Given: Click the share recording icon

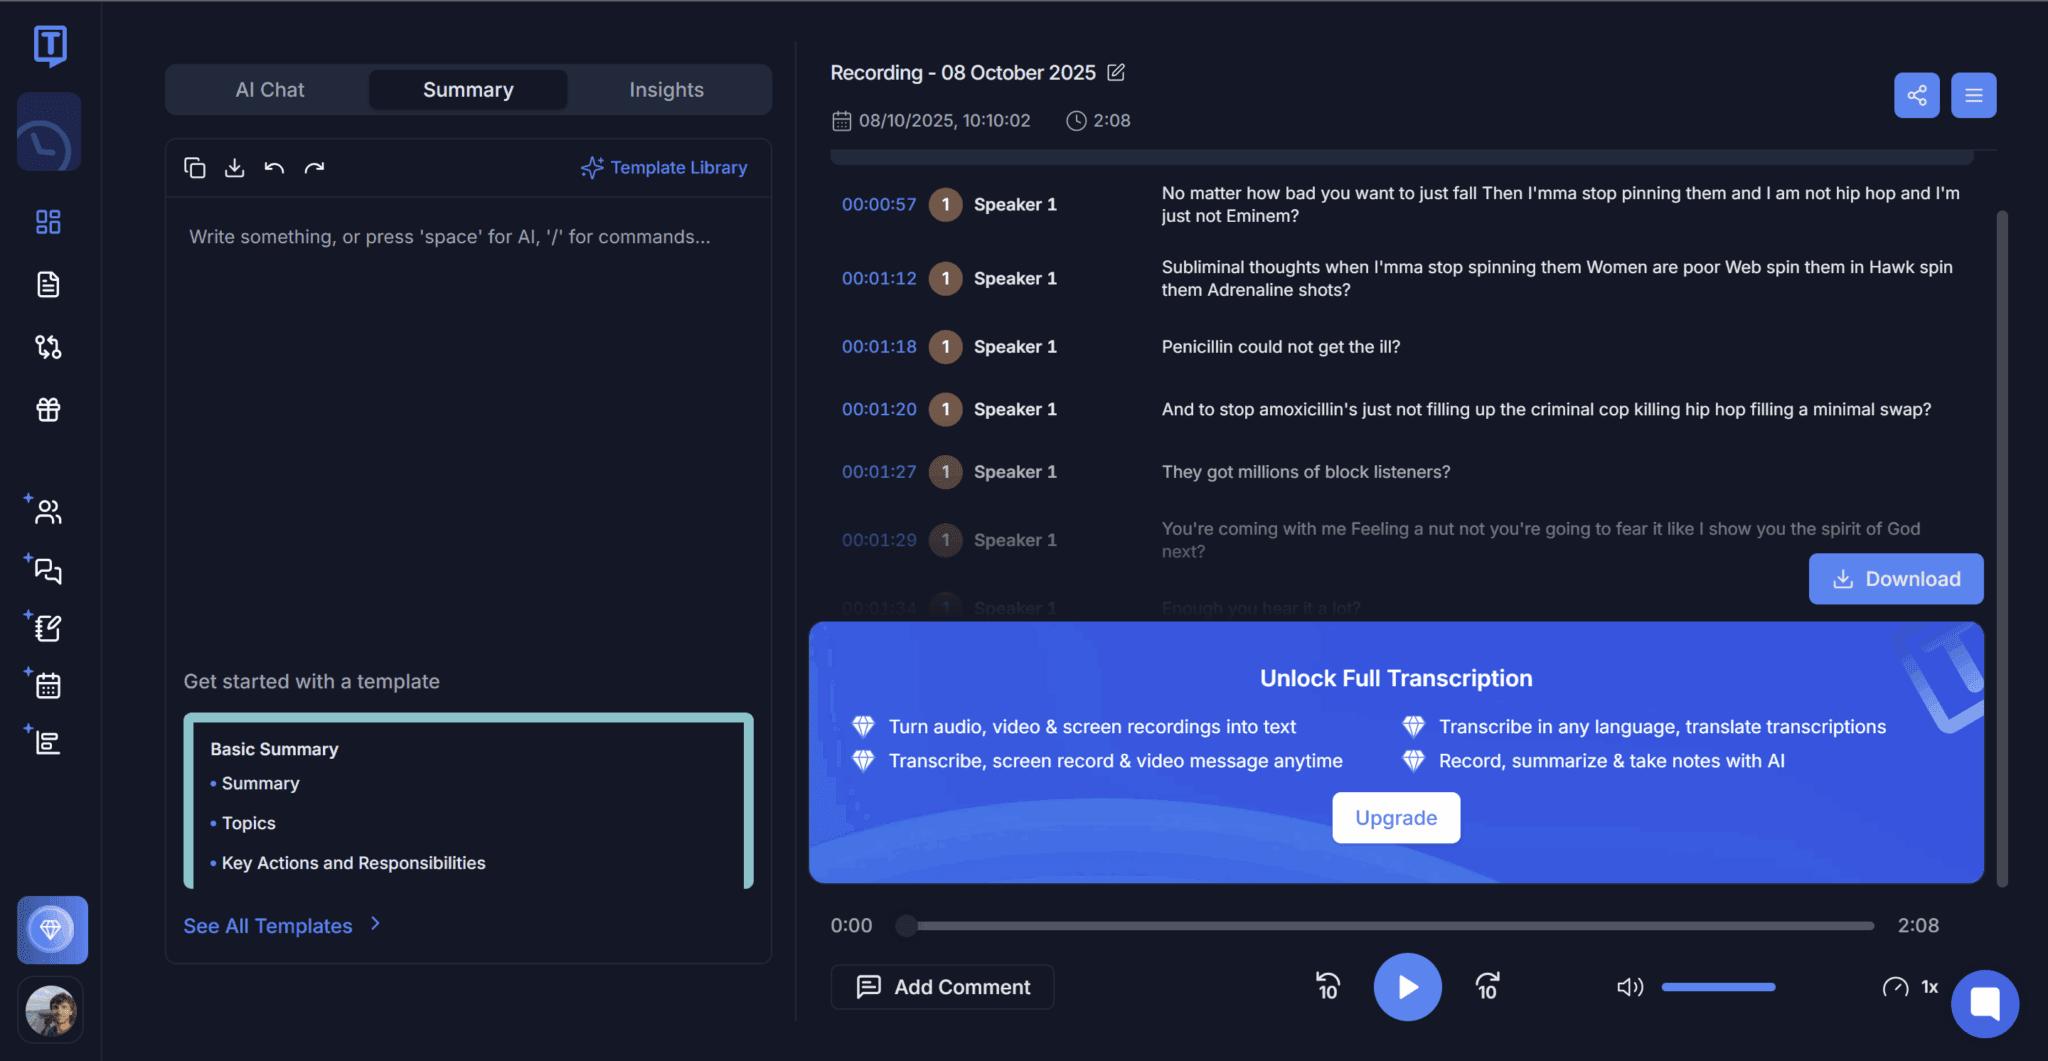Looking at the screenshot, I should 1916,96.
